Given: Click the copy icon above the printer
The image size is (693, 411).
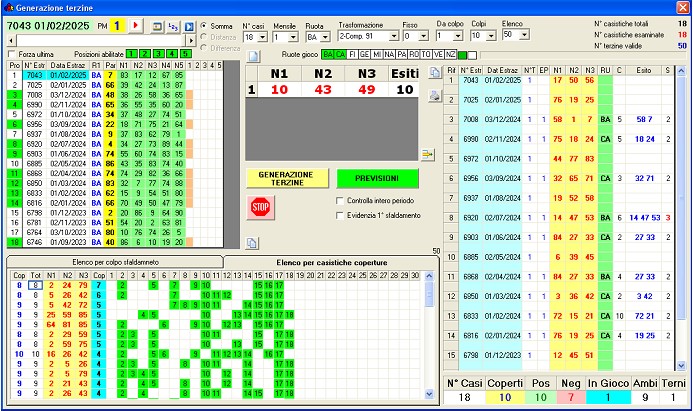Looking at the screenshot, I should [x=435, y=72].
